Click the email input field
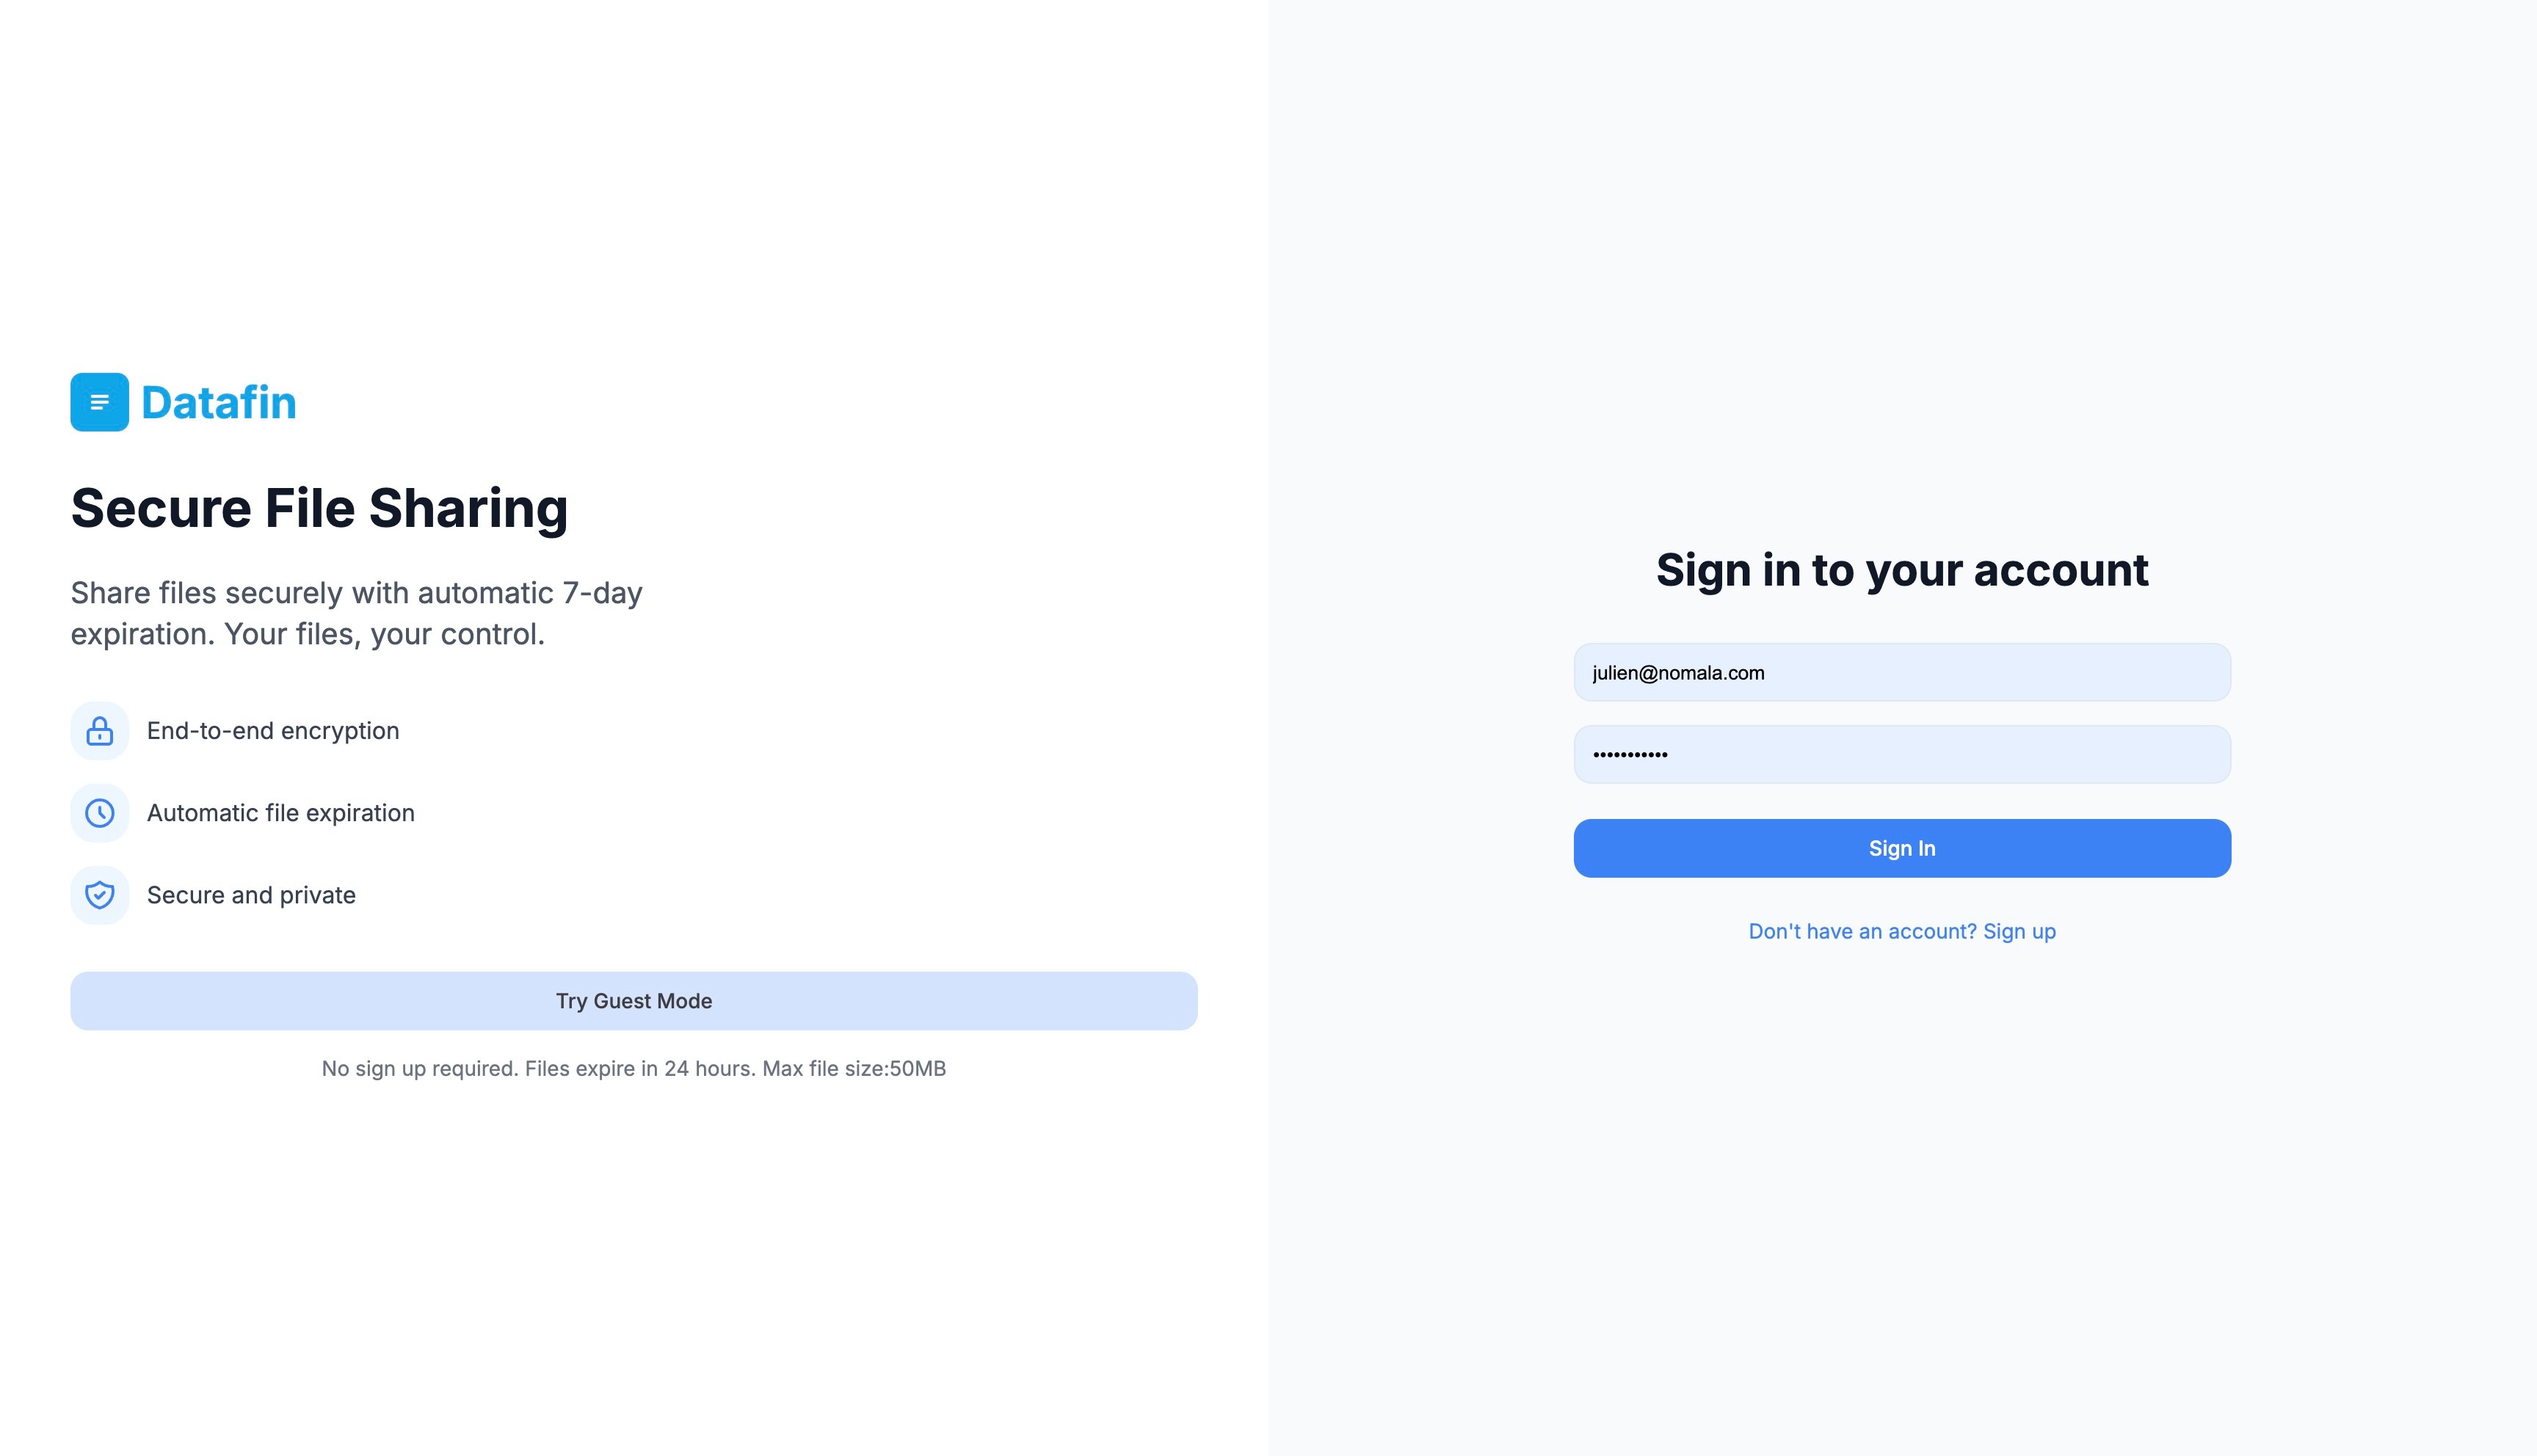This screenshot has height=1456, width=2537. coord(1901,674)
